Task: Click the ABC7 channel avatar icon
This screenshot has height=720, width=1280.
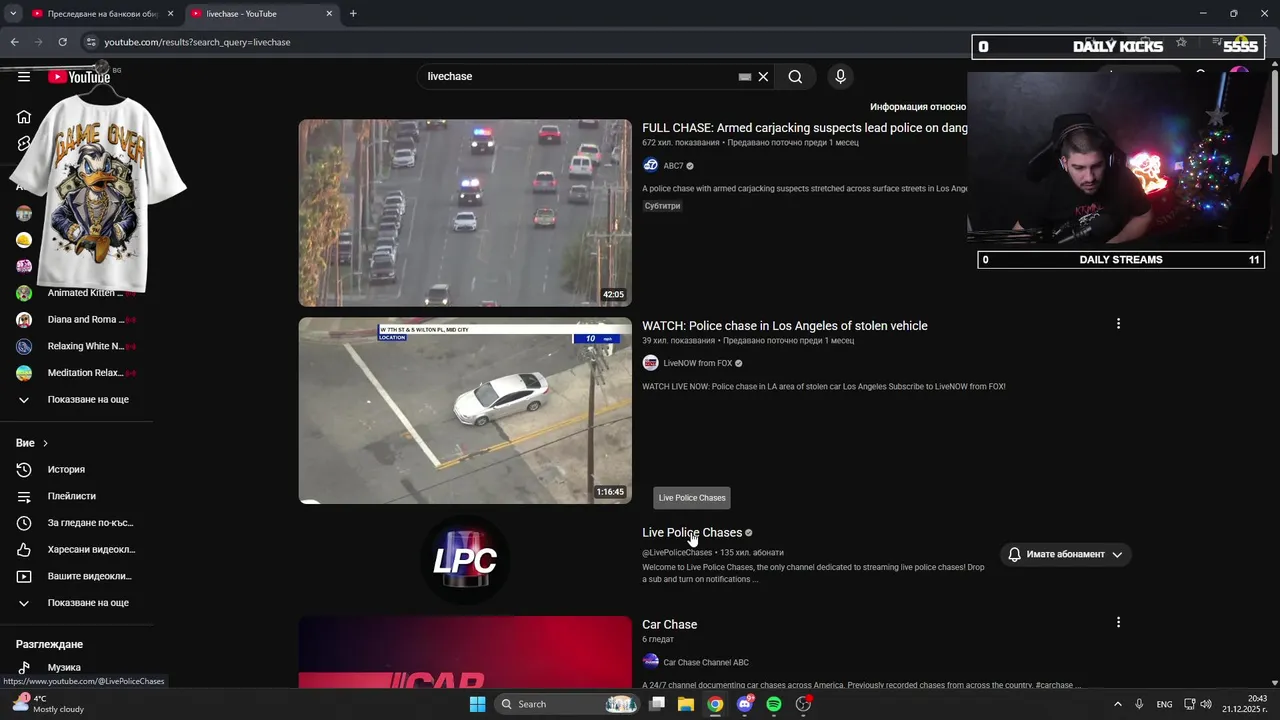Action: pyautogui.click(x=650, y=166)
